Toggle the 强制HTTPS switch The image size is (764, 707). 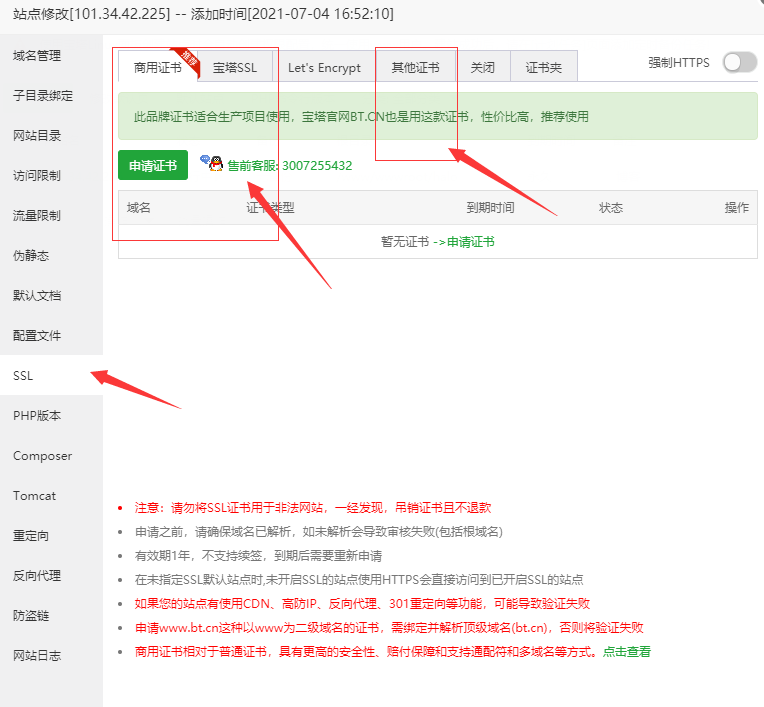click(x=740, y=62)
